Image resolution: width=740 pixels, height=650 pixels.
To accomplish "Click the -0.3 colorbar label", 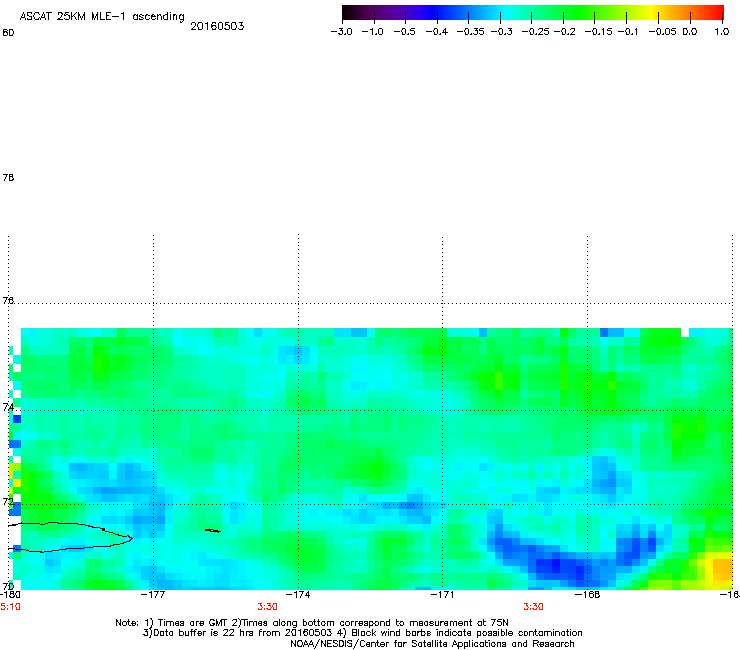I will 501,32.
